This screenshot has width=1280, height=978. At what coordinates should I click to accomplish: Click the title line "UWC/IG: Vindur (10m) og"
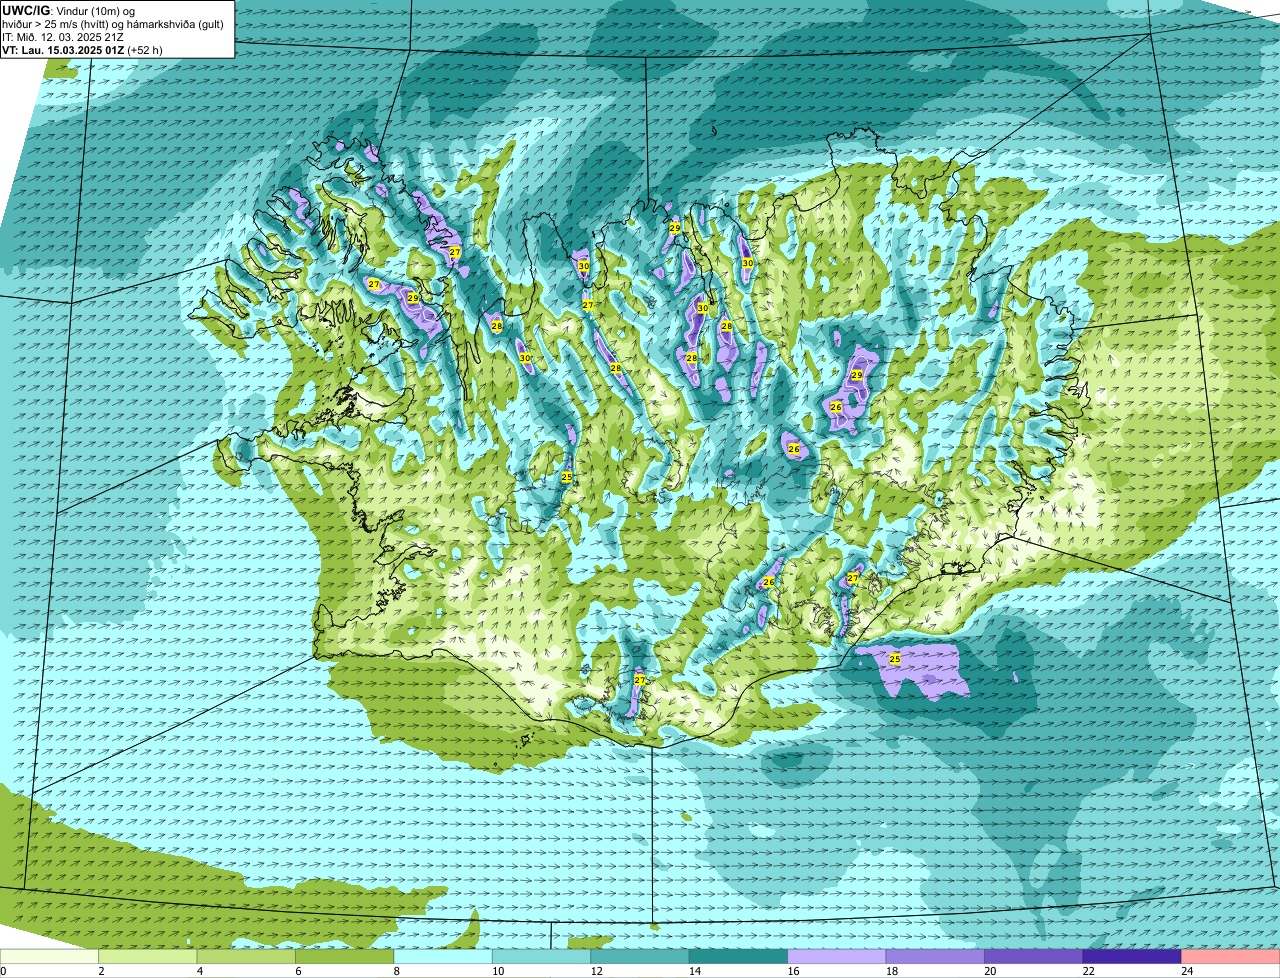click(x=68, y=11)
